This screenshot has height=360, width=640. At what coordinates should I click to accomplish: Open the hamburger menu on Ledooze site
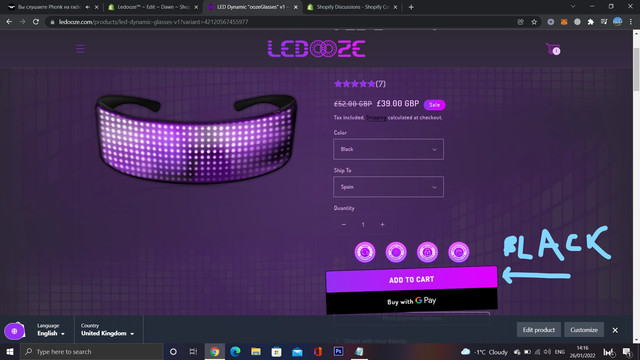[x=80, y=49]
